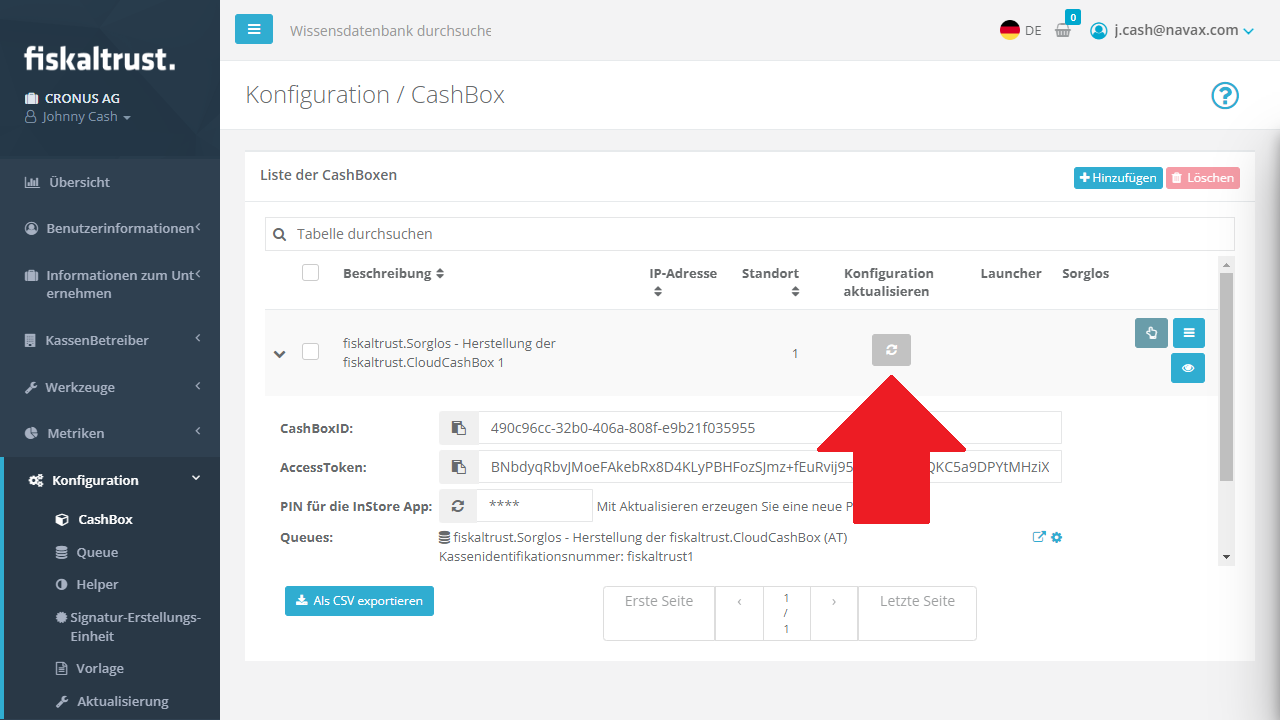Toggle the hamburger sidebar menu button

pyautogui.click(x=254, y=29)
